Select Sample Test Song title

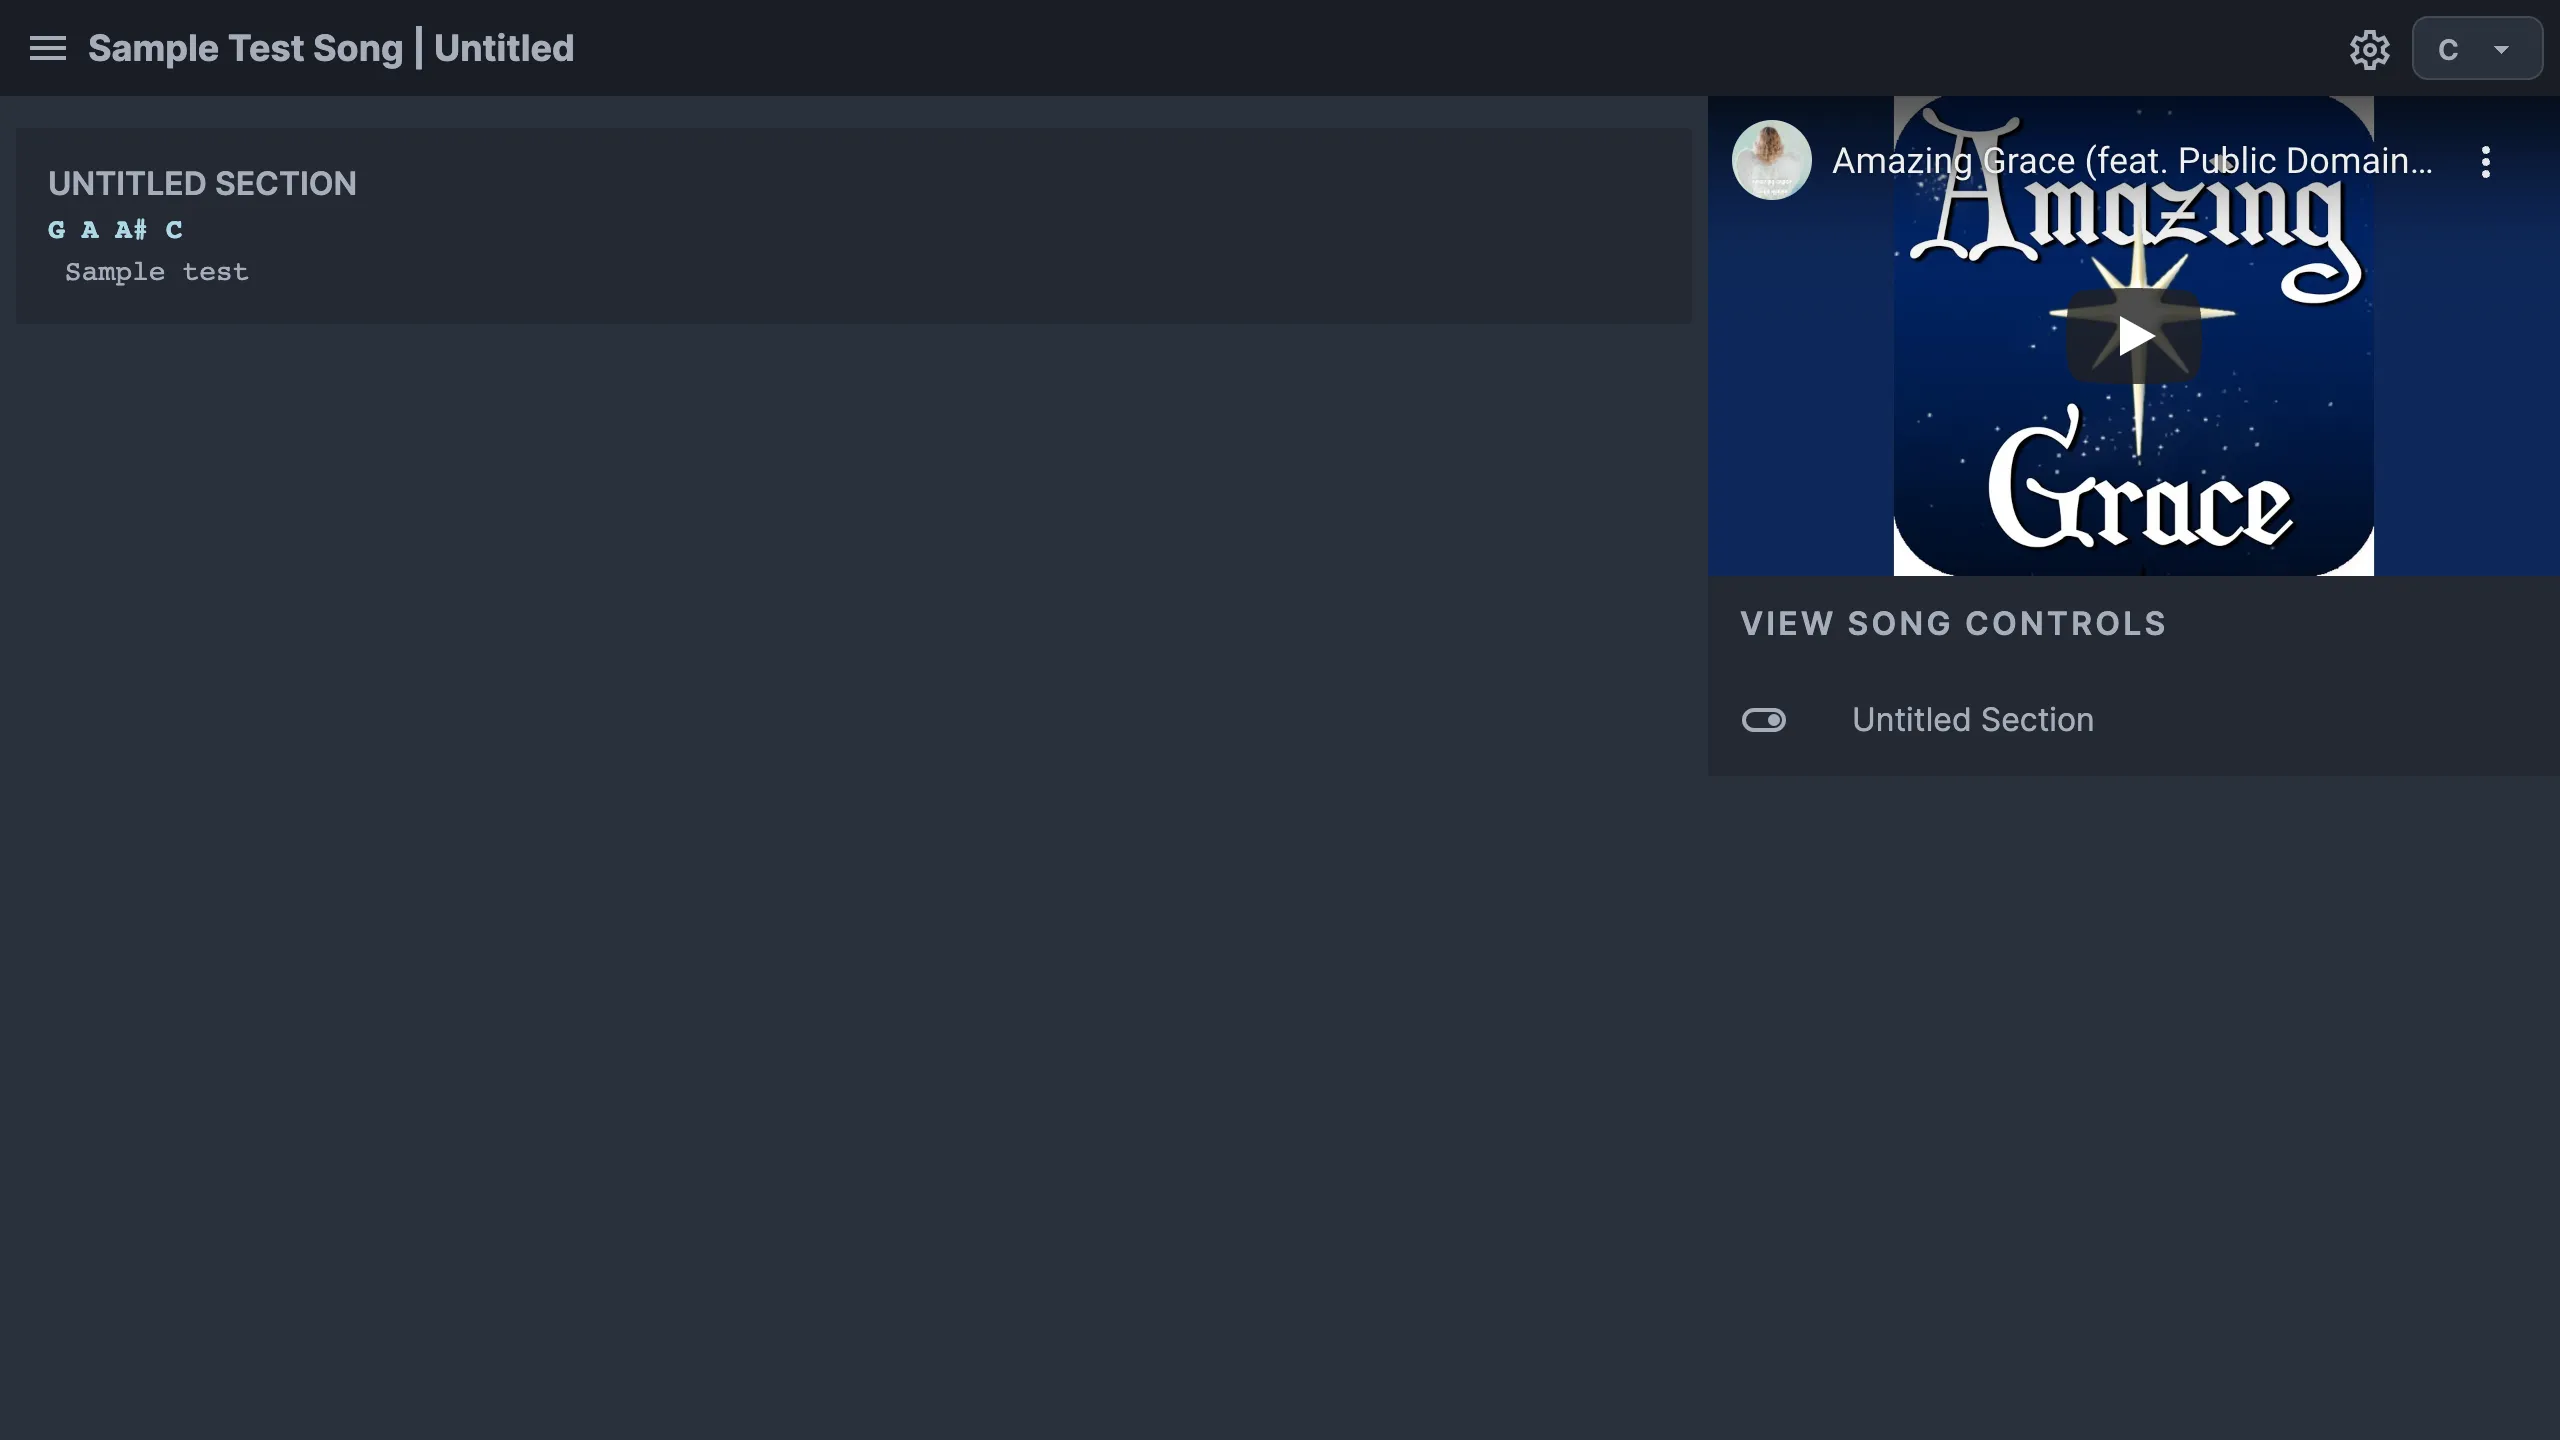pos(244,47)
